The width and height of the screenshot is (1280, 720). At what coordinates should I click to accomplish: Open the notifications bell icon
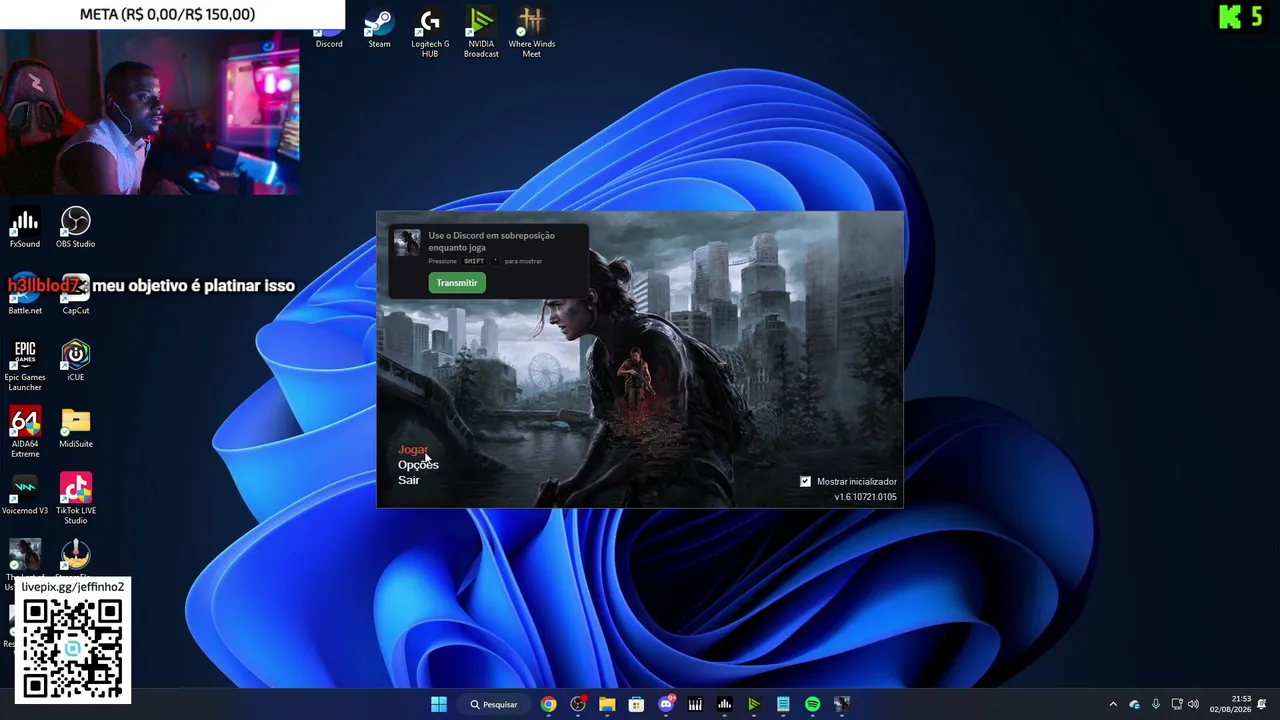click(x=1262, y=704)
